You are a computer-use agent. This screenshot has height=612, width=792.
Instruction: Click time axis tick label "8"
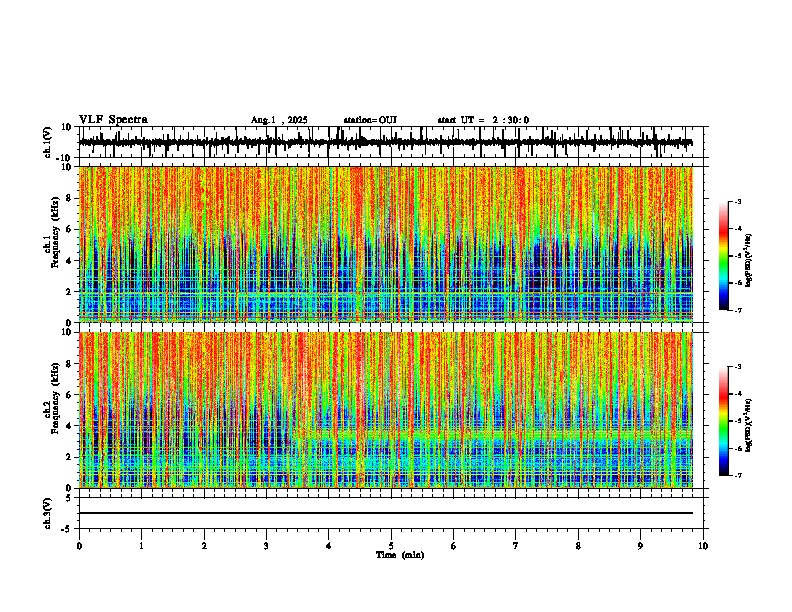[578, 546]
